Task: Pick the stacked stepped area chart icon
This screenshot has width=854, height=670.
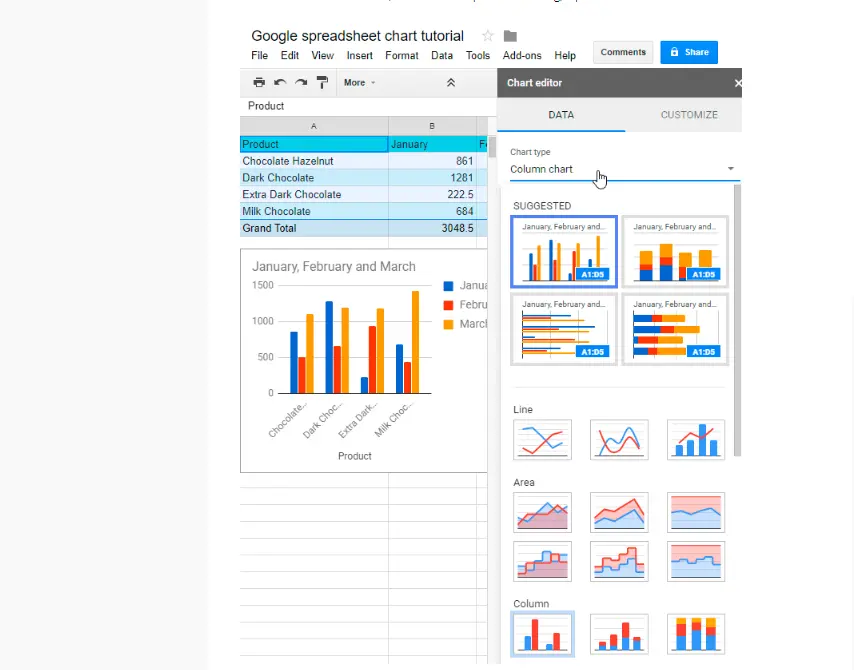Action: pos(619,561)
